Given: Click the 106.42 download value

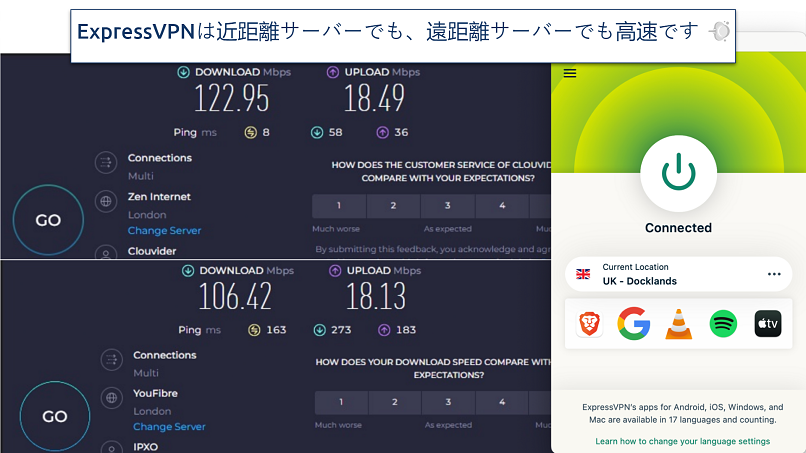Looking at the screenshot, I should point(235,297).
